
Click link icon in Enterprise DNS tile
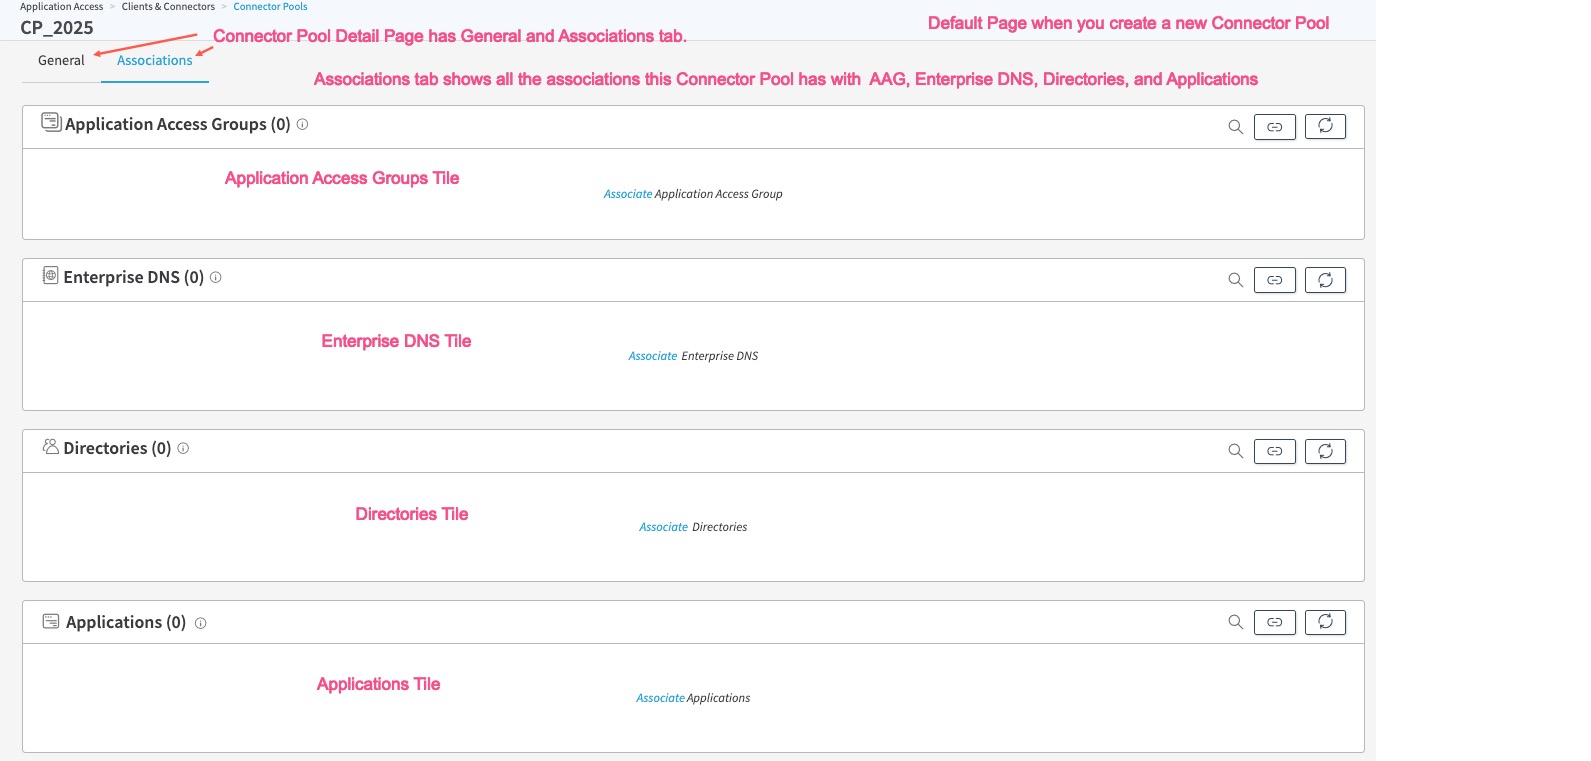click(1274, 280)
